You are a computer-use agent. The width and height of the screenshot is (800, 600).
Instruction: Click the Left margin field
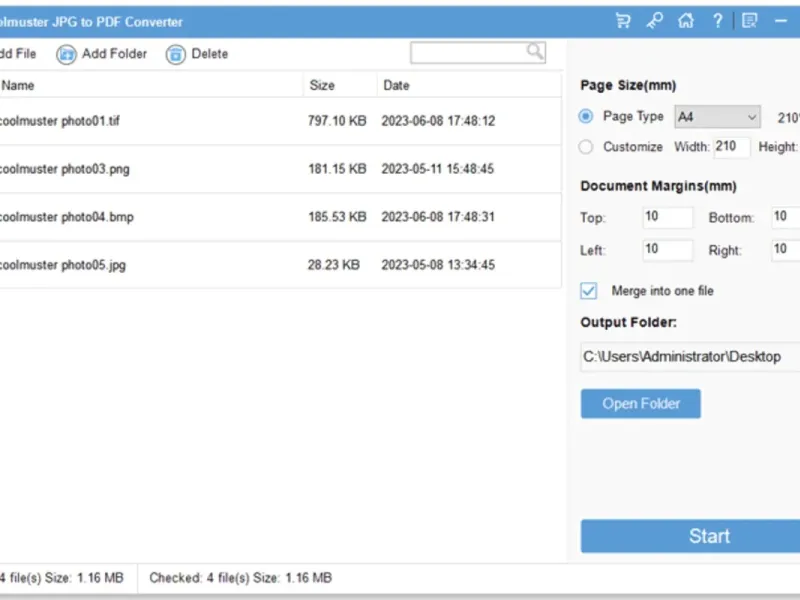pyautogui.click(x=667, y=250)
